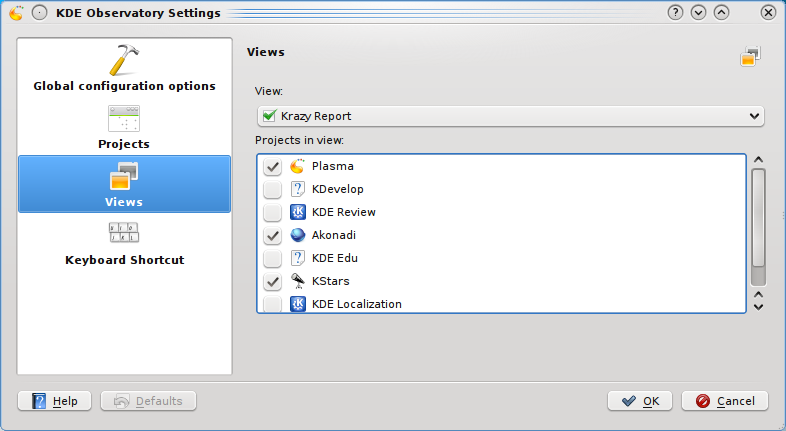Open Global configuration options page
786x431 pixels.
click(124, 68)
